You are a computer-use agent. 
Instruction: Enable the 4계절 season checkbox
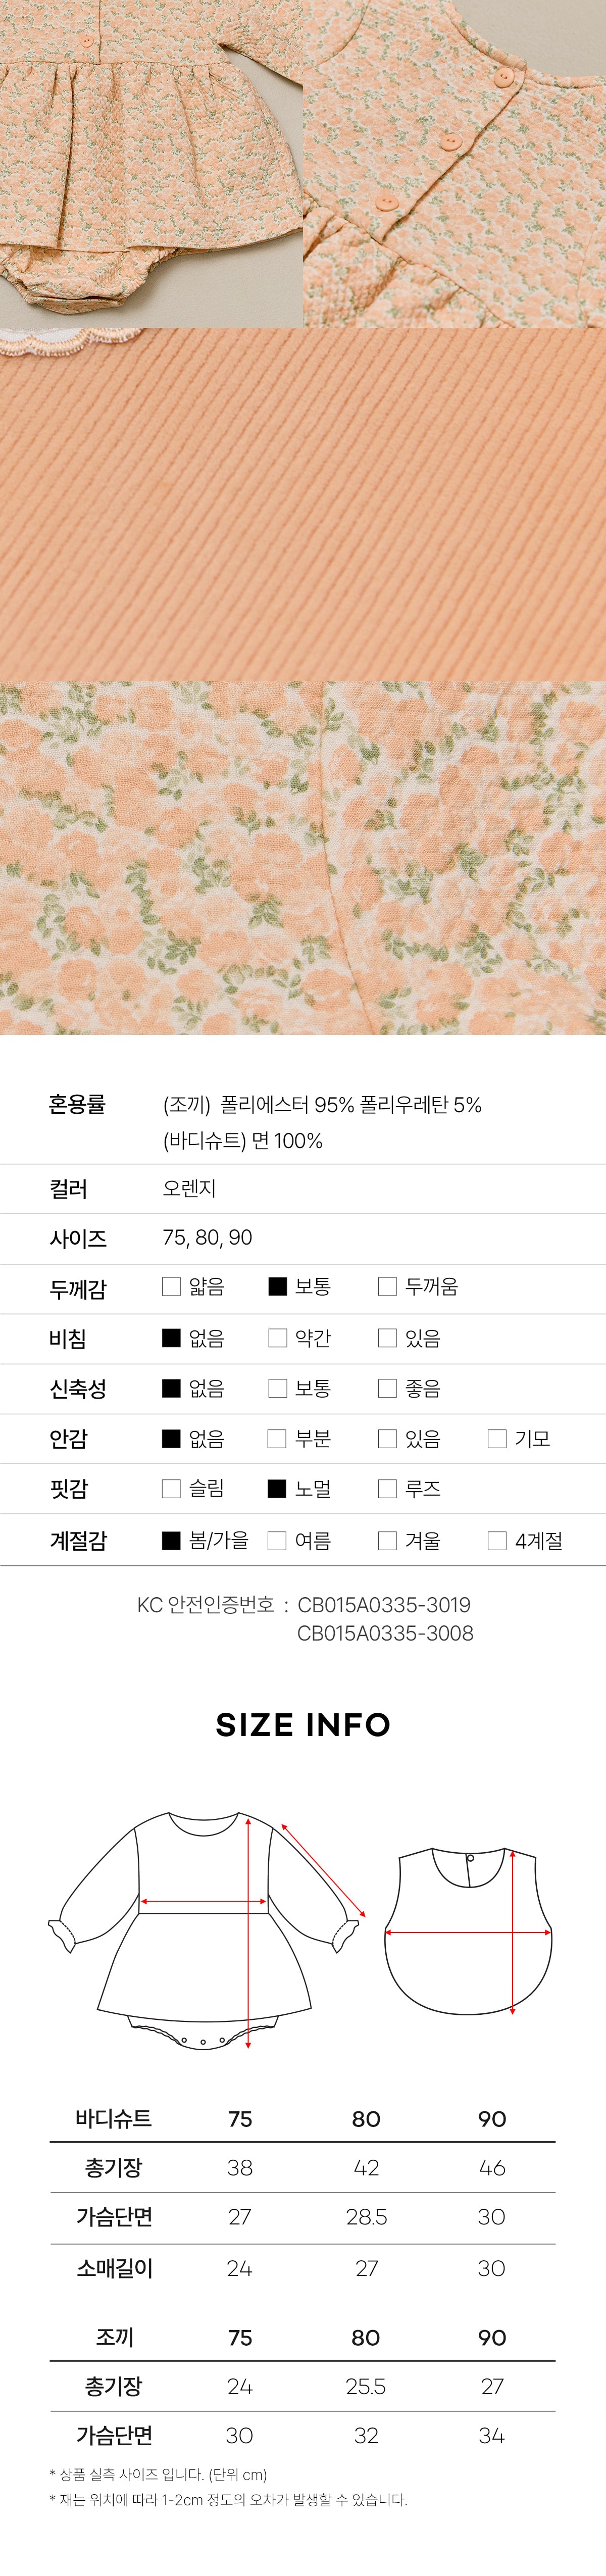tap(497, 1541)
